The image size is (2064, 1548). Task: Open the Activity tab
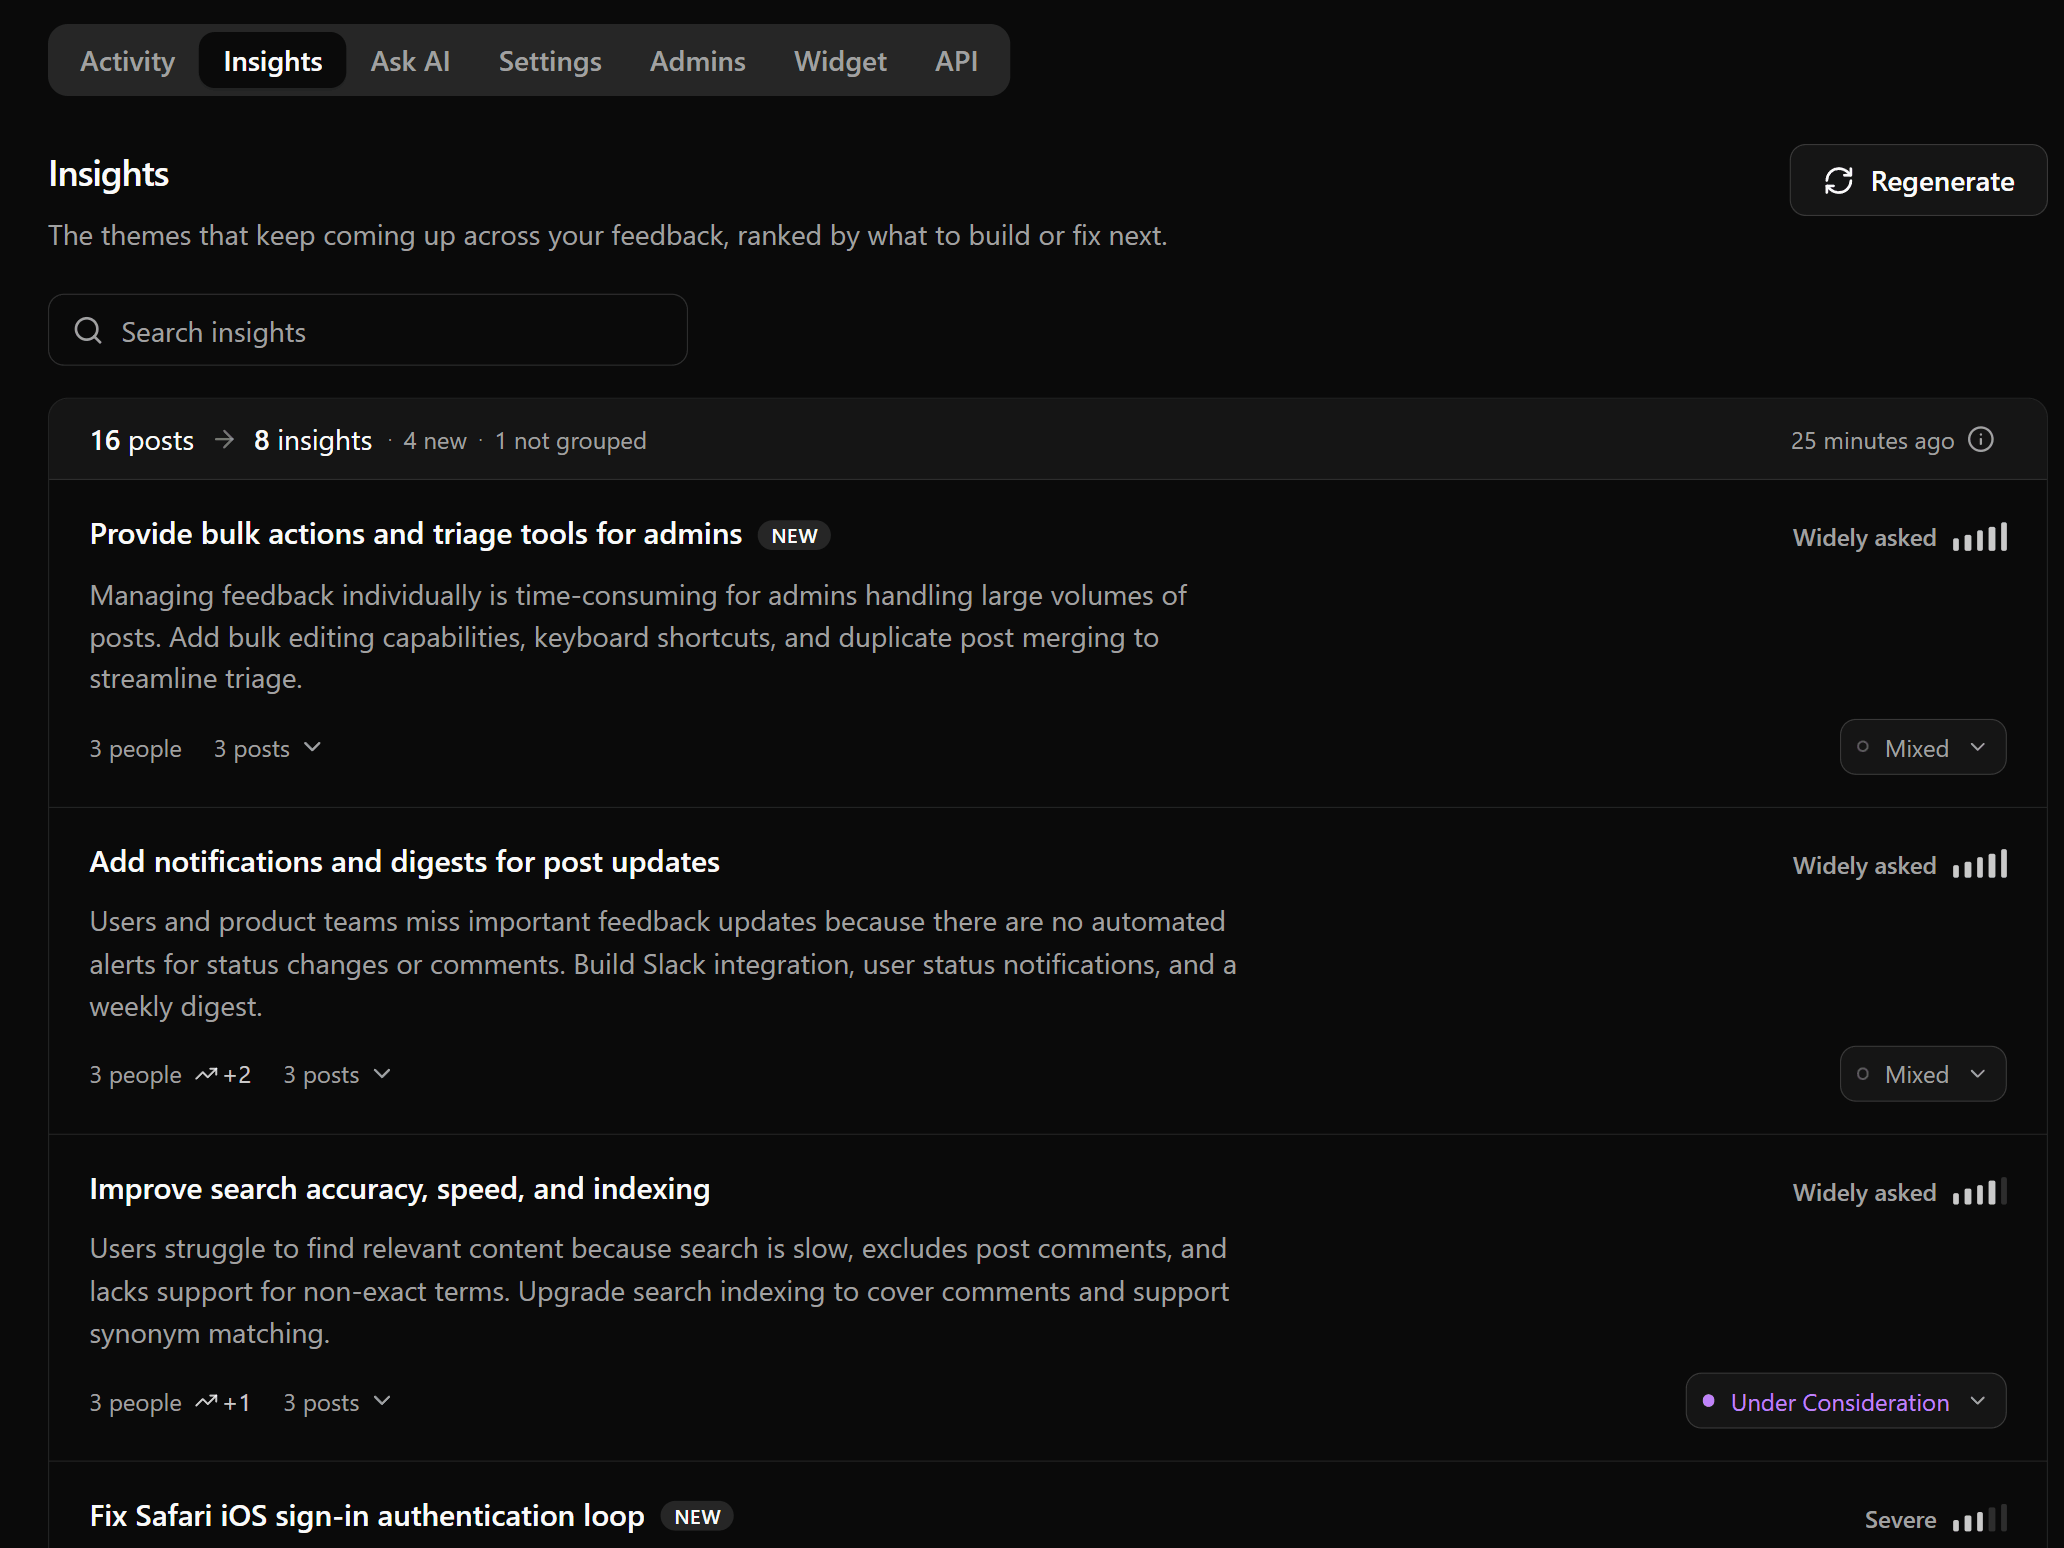coord(127,61)
